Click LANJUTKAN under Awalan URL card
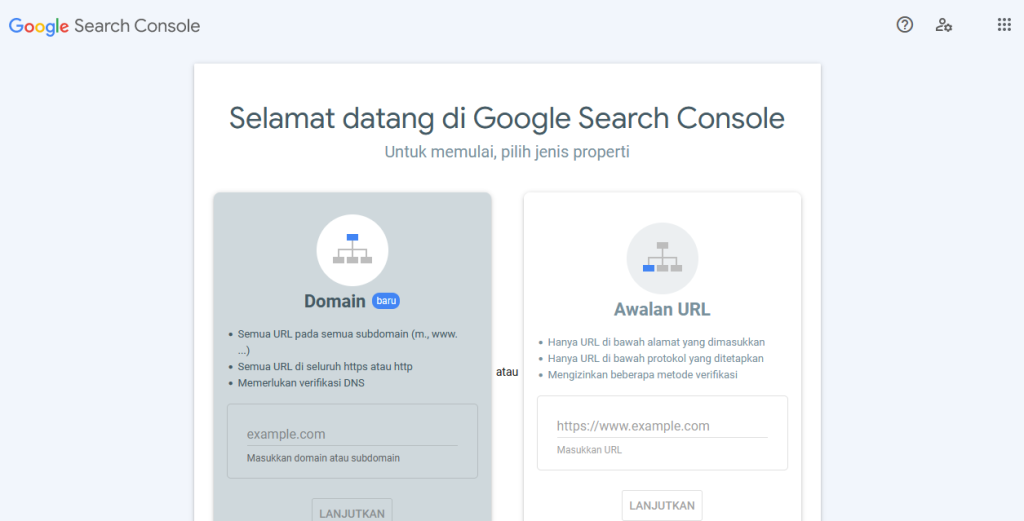This screenshot has height=521, width=1024. click(x=662, y=505)
